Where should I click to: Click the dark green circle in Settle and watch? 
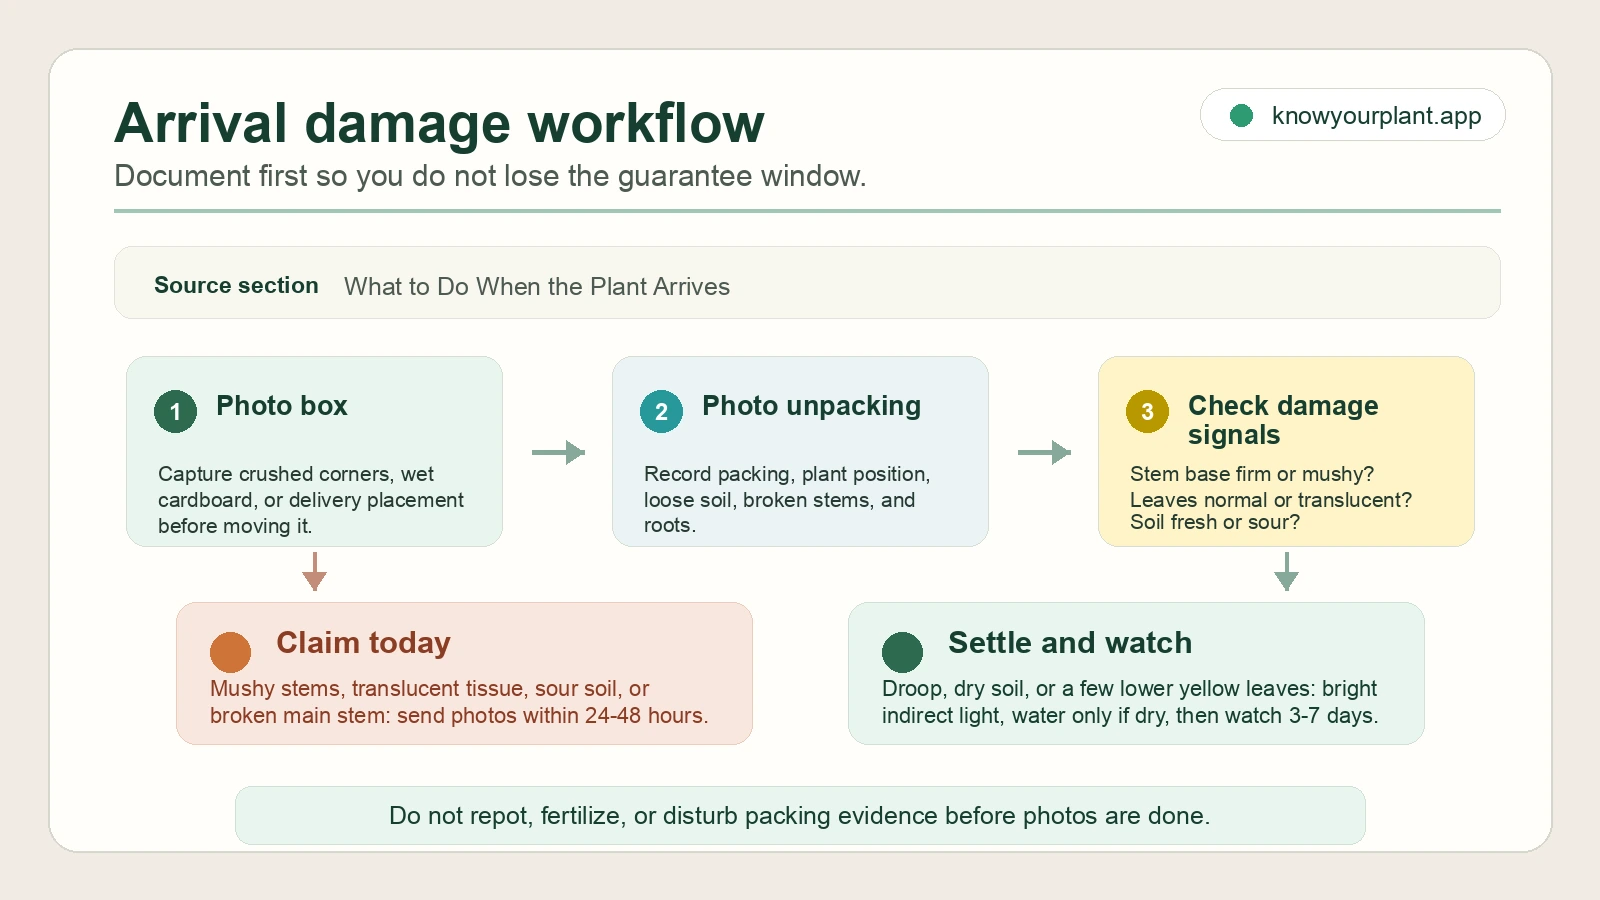point(902,652)
